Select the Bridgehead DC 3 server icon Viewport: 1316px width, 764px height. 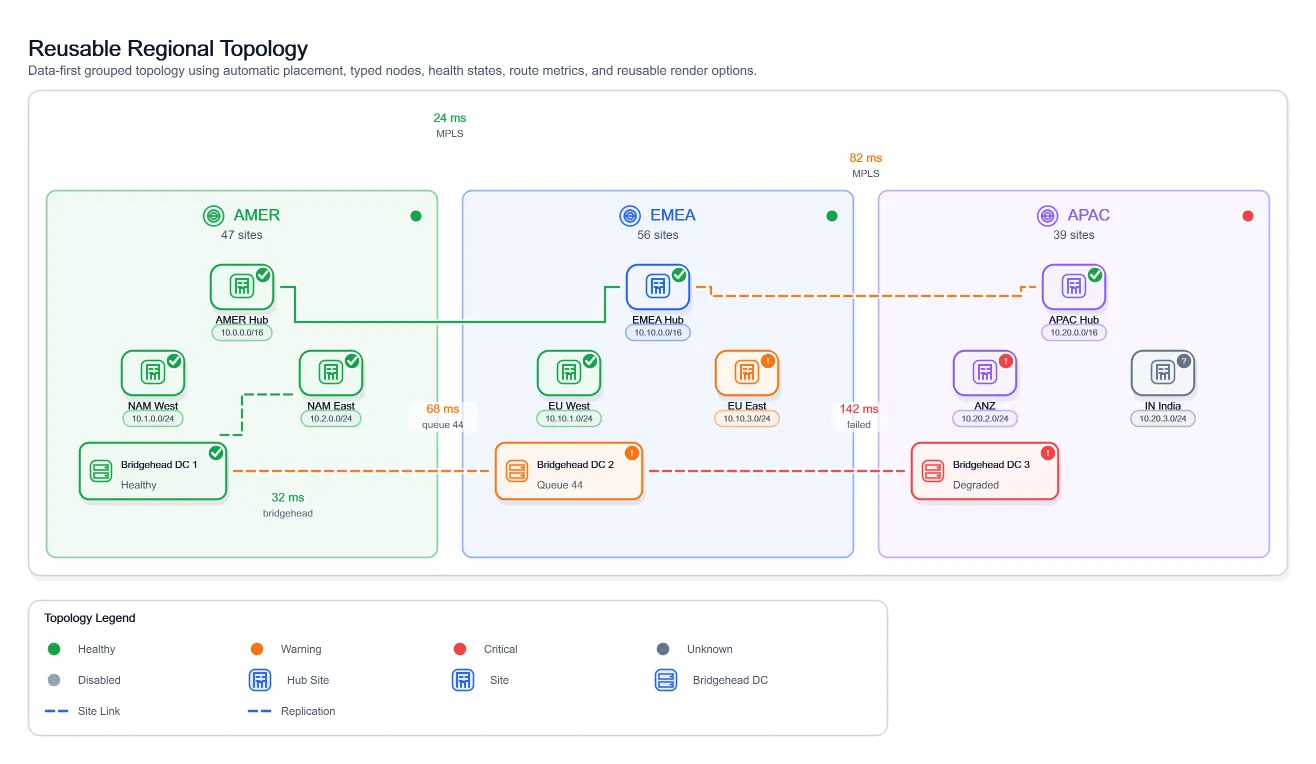click(x=933, y=471)
